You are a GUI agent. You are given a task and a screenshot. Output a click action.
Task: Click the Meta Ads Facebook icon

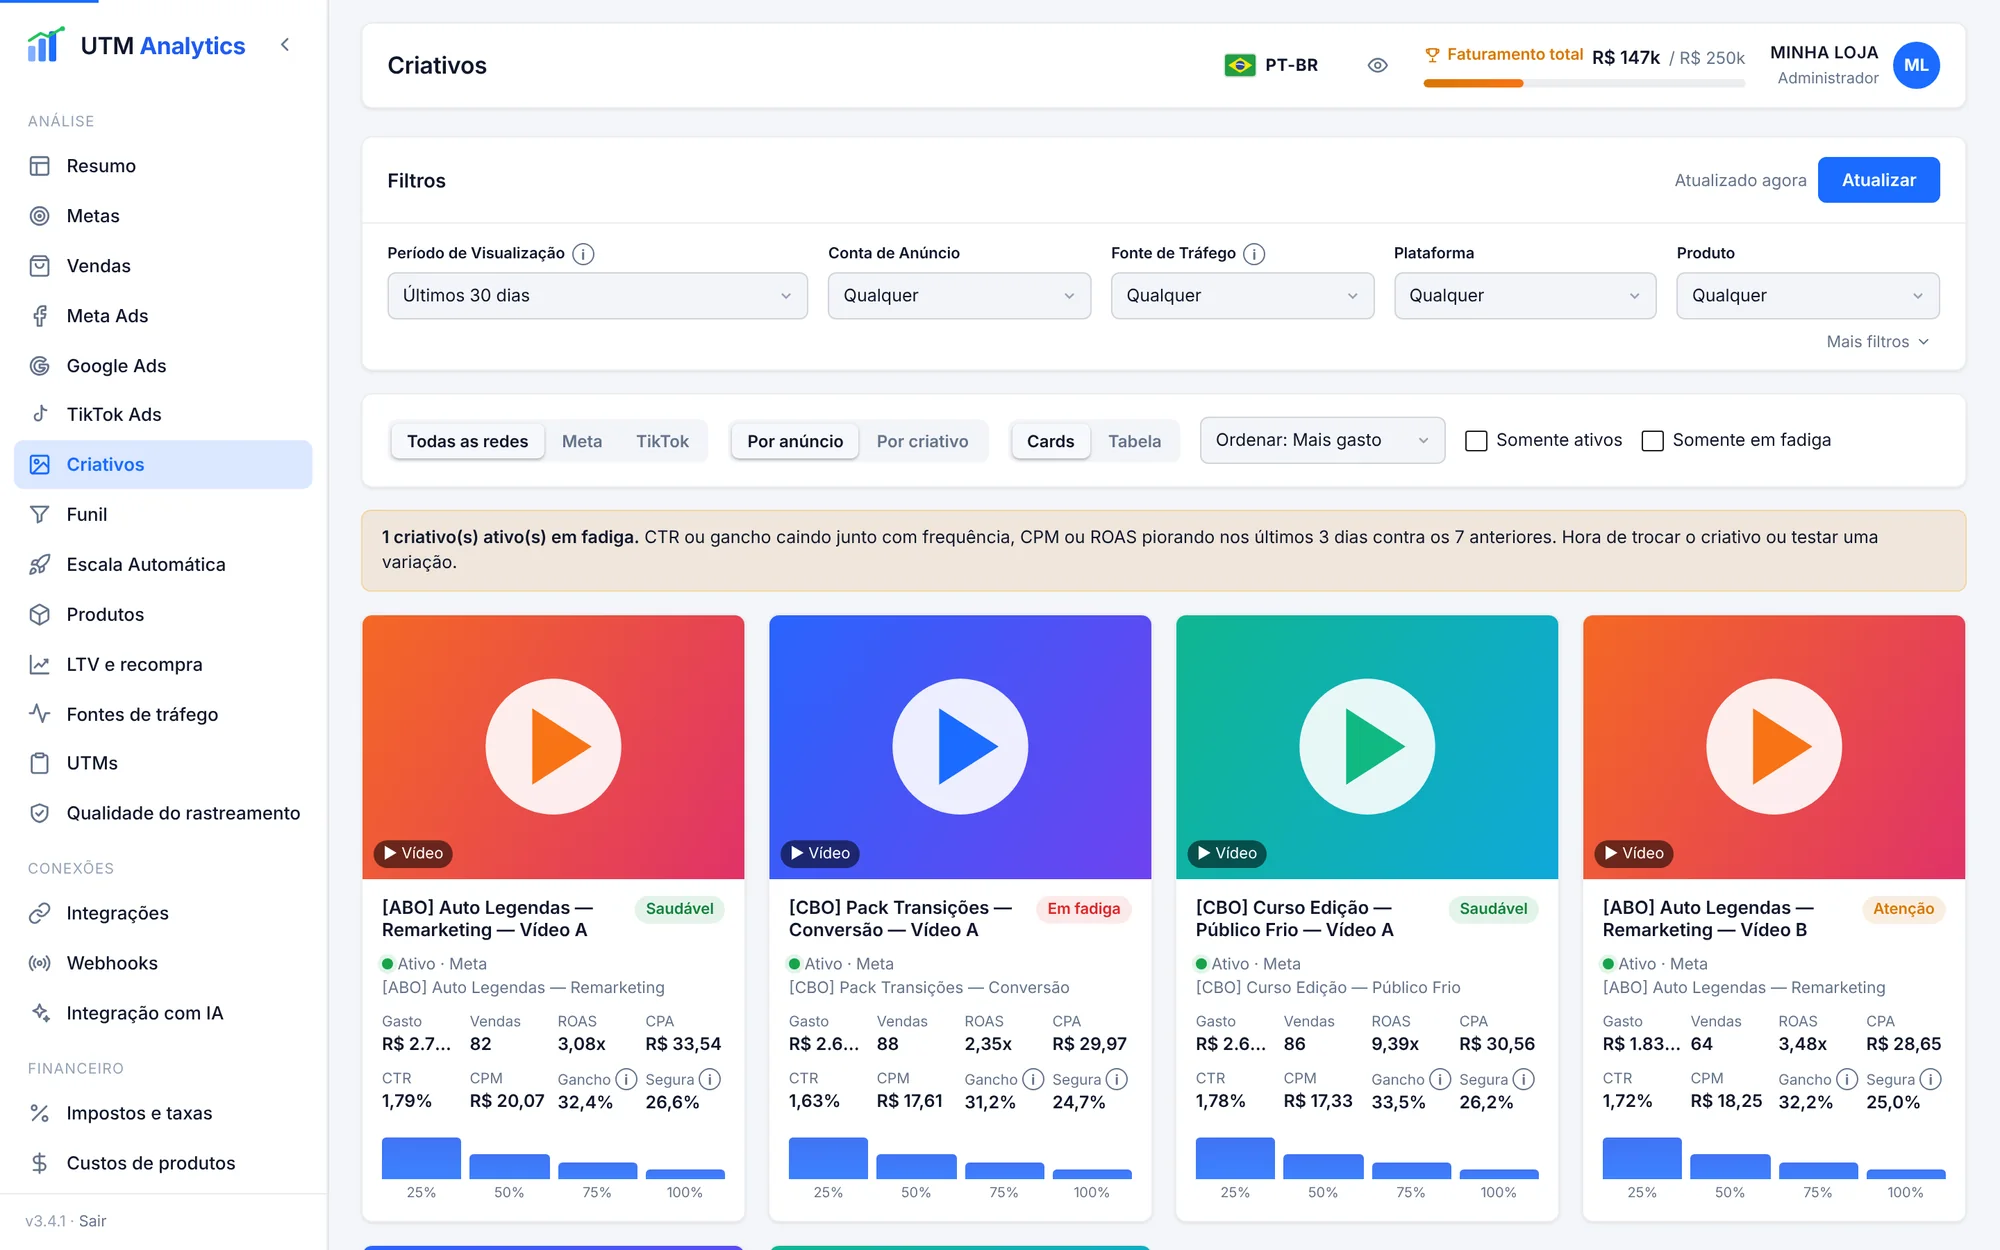pos(40,316)
